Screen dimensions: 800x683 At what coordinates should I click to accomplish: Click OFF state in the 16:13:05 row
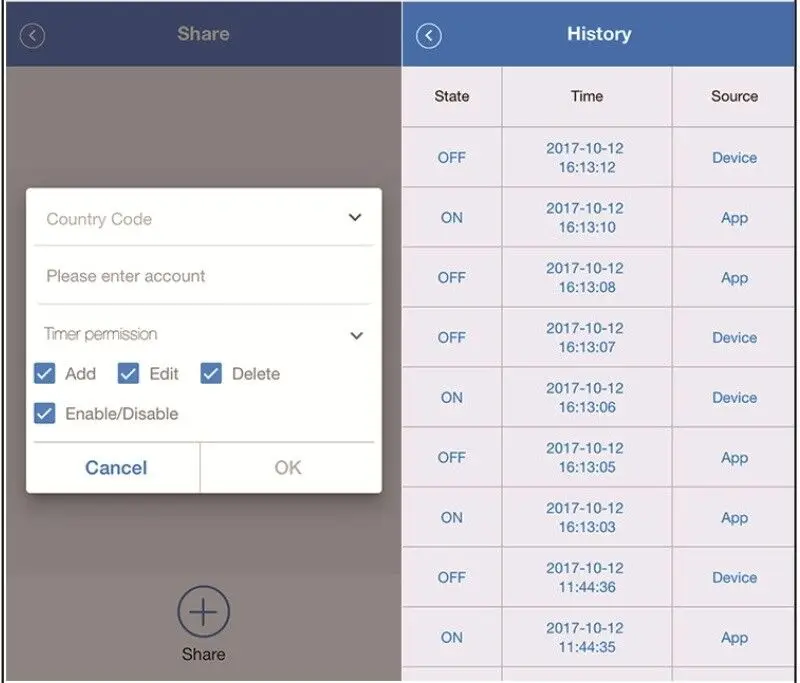point(452,458)
